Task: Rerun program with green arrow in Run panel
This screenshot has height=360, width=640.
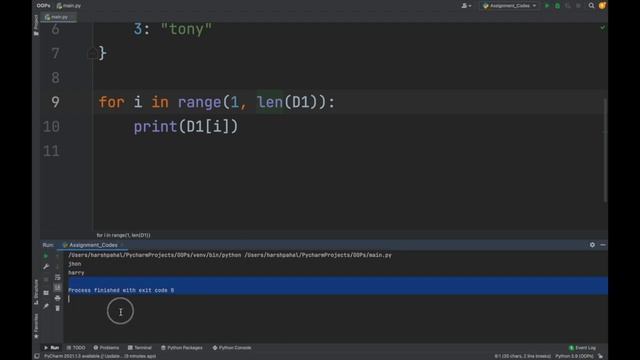Action: tap(46, 256)
